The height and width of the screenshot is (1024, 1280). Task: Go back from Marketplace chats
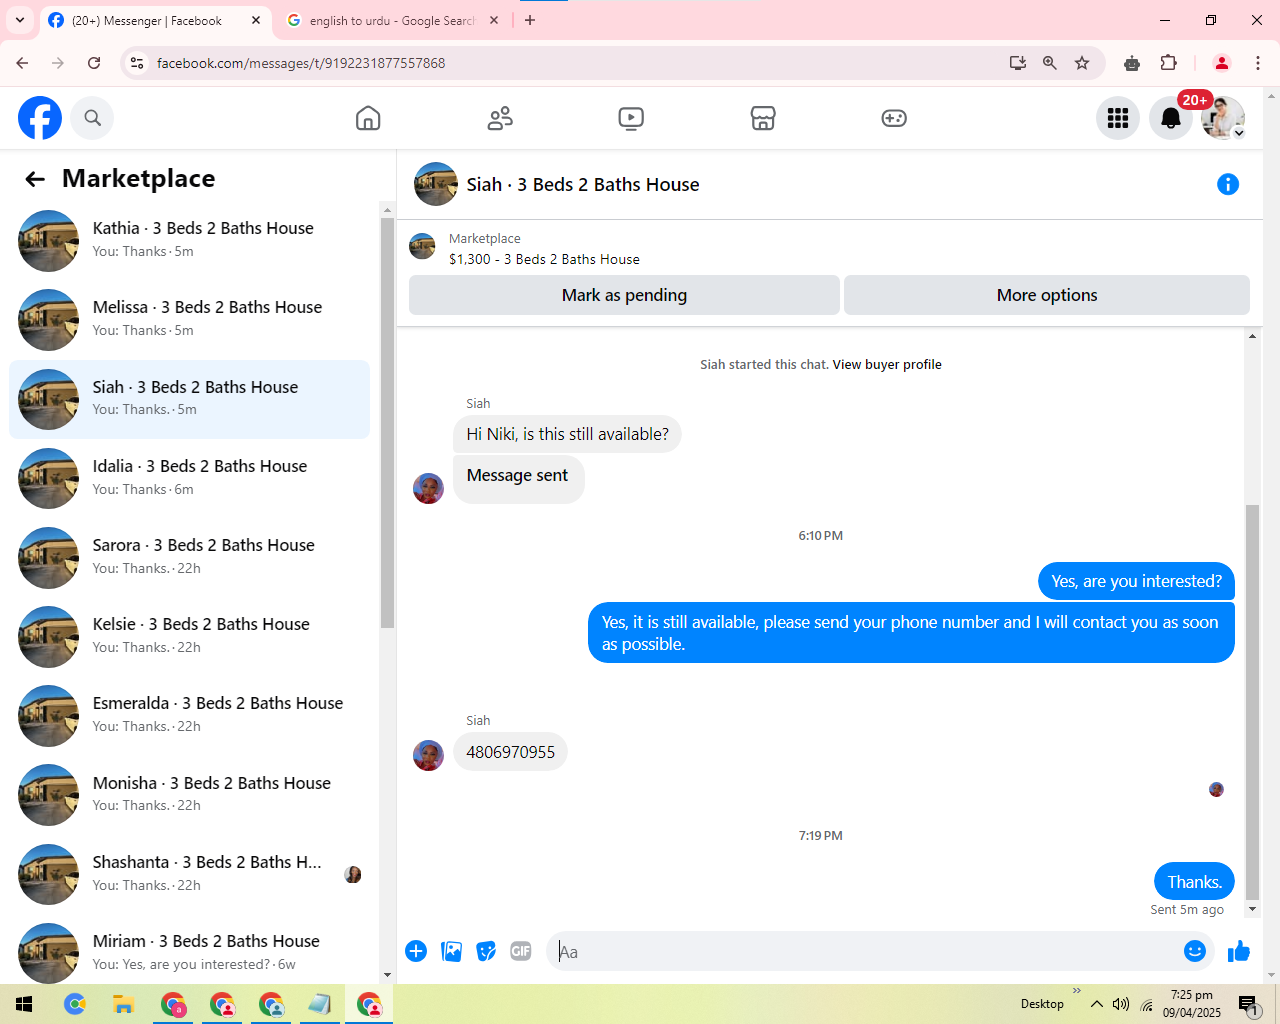(x=35, y=179)
